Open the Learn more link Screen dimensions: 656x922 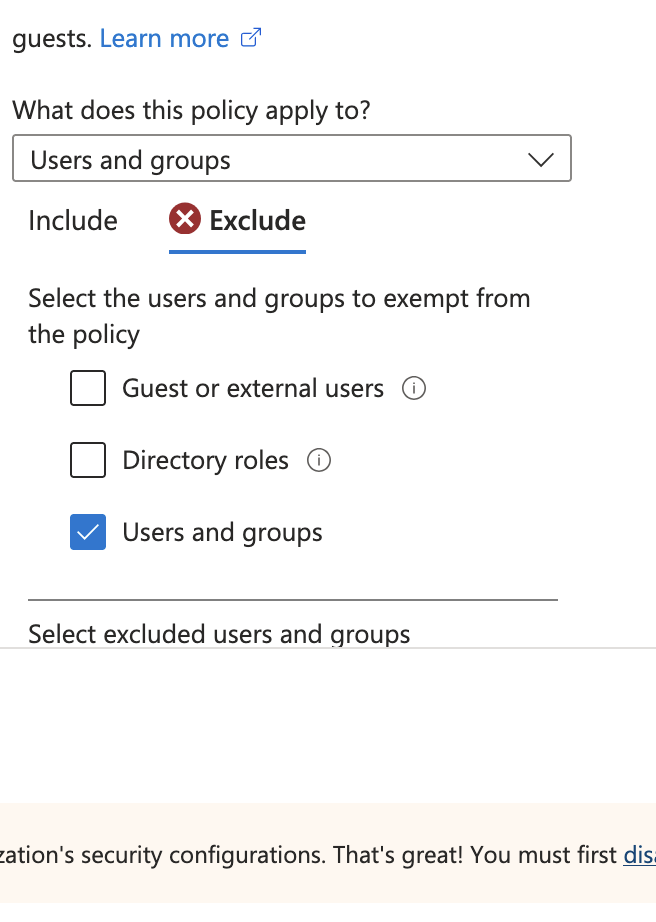coord(164,39)
